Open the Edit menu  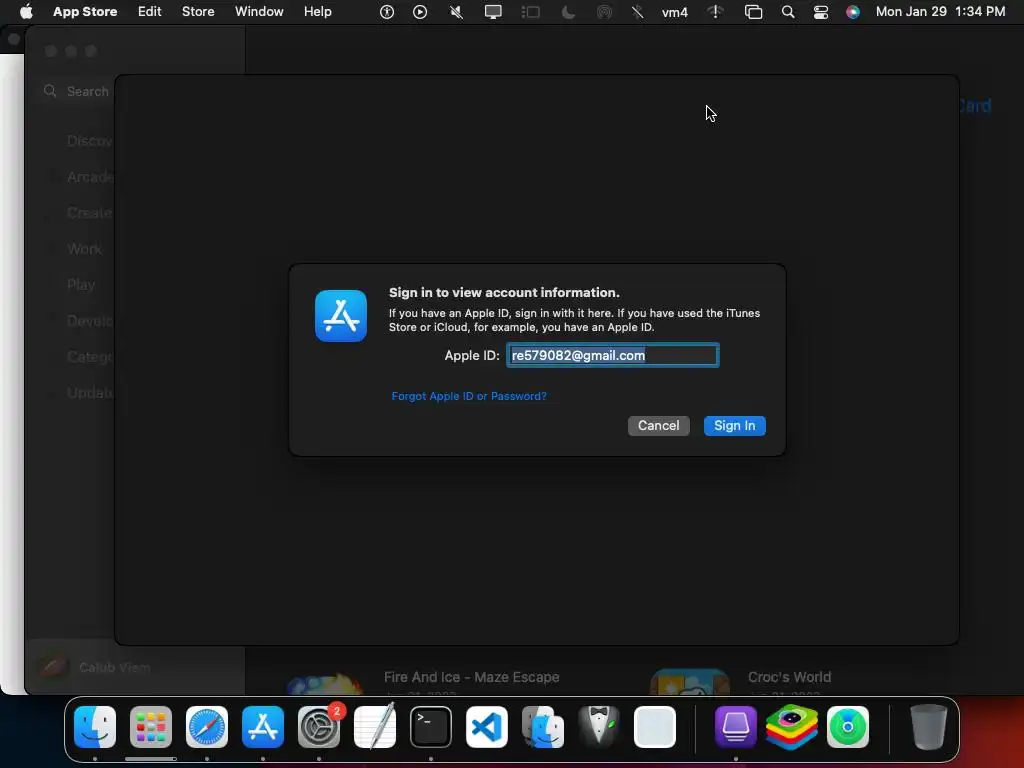pyautogui.click(x=150, y=12)
